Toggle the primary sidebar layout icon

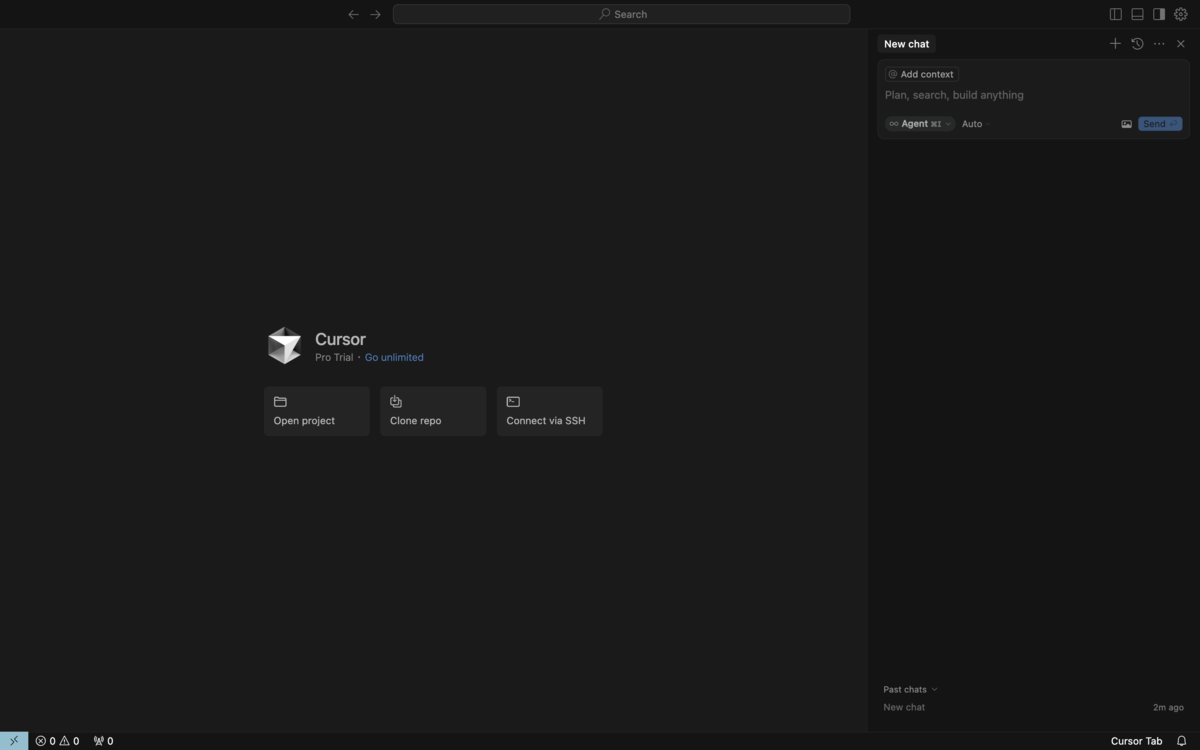click(1116, 14)
